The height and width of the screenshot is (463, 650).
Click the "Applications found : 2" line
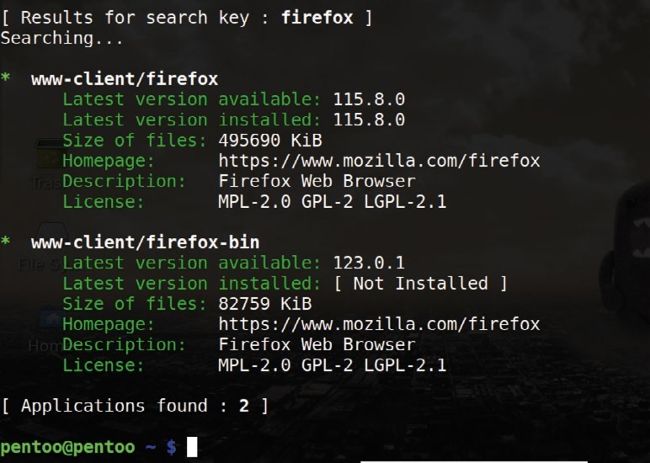click(x=134, y=406)
